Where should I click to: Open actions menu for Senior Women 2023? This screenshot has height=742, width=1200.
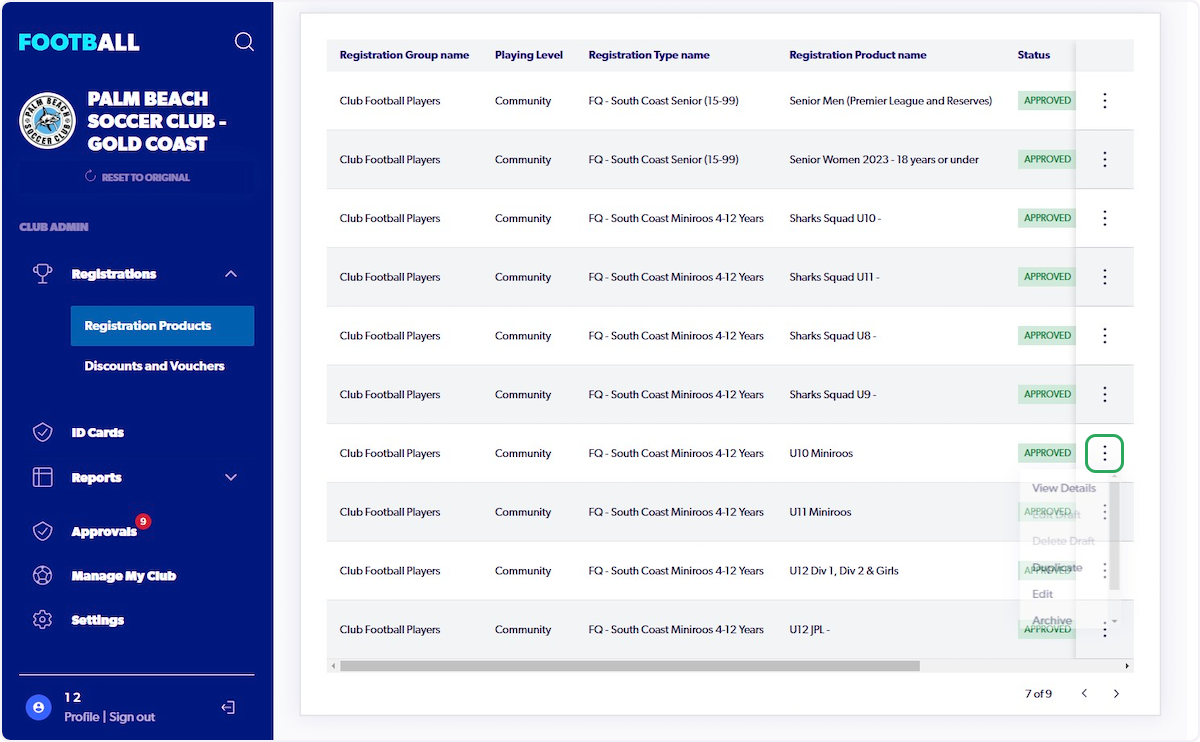[1105, 159]
